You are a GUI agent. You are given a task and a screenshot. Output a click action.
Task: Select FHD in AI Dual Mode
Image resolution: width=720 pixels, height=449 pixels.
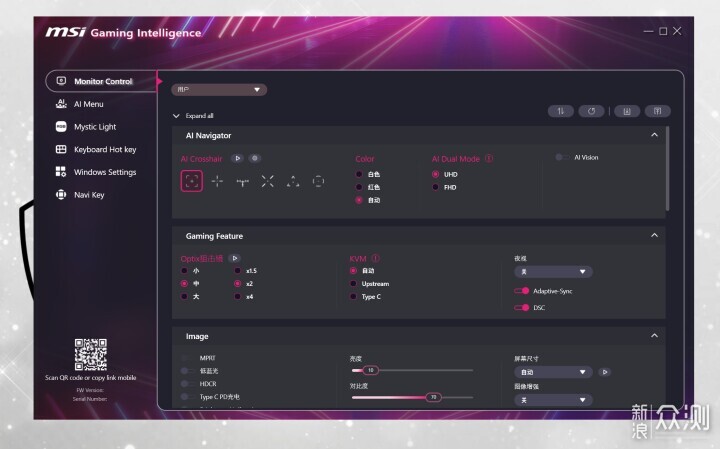[x=435, y=187]
